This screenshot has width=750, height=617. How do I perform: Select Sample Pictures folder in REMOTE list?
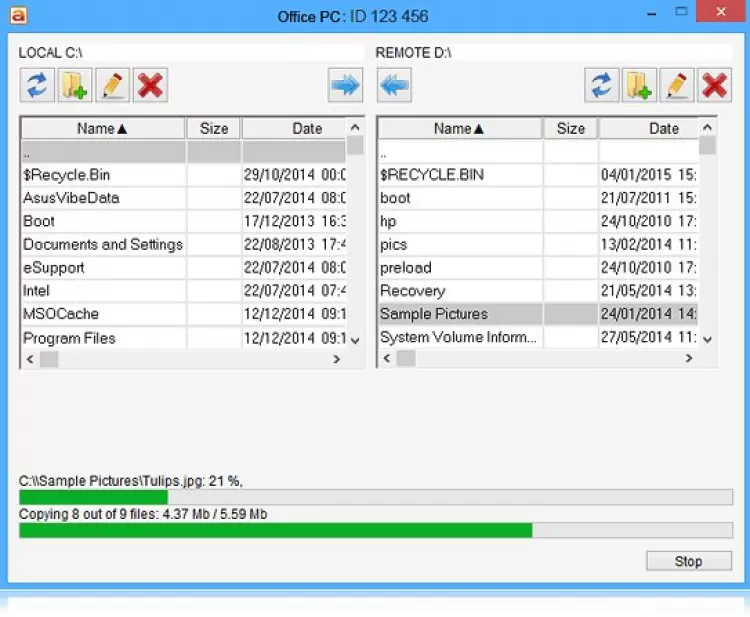point(539,314)
